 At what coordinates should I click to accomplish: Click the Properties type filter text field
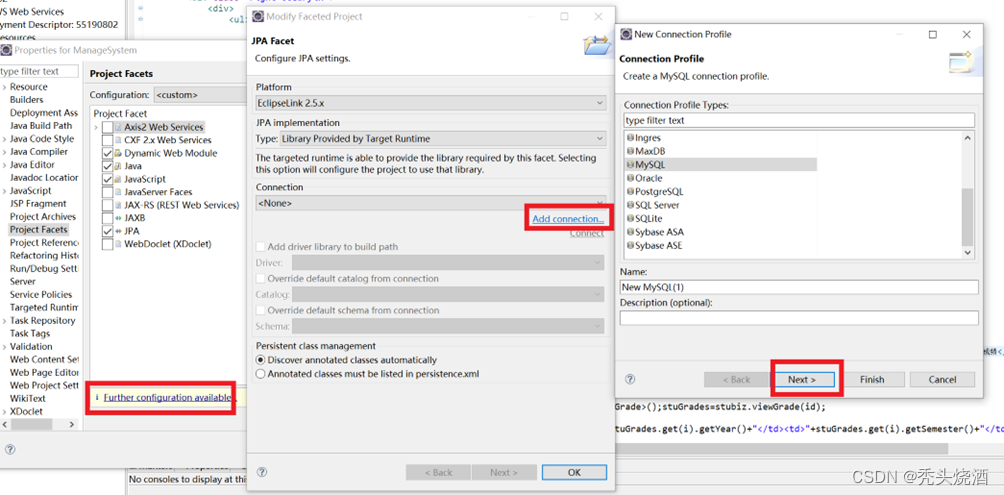(39, 72)
